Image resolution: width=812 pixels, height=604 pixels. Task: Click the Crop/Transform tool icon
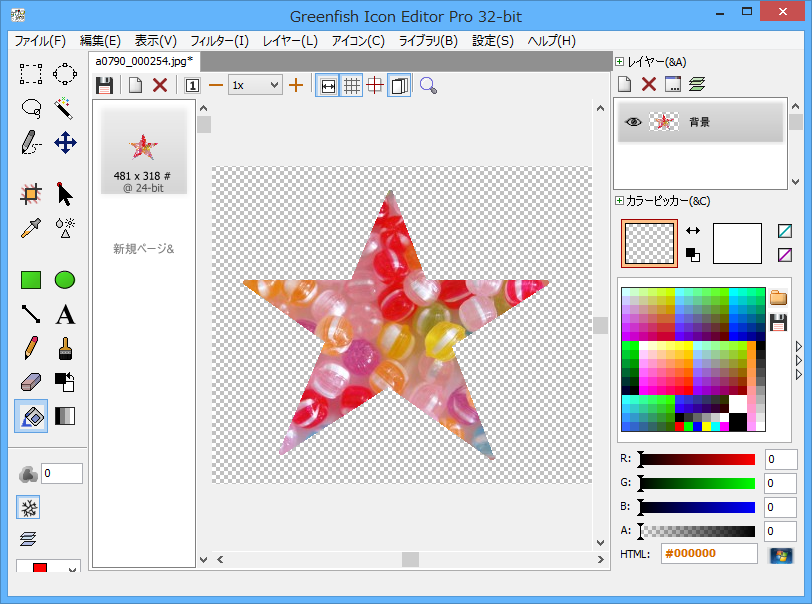click(x=31, y=194)
